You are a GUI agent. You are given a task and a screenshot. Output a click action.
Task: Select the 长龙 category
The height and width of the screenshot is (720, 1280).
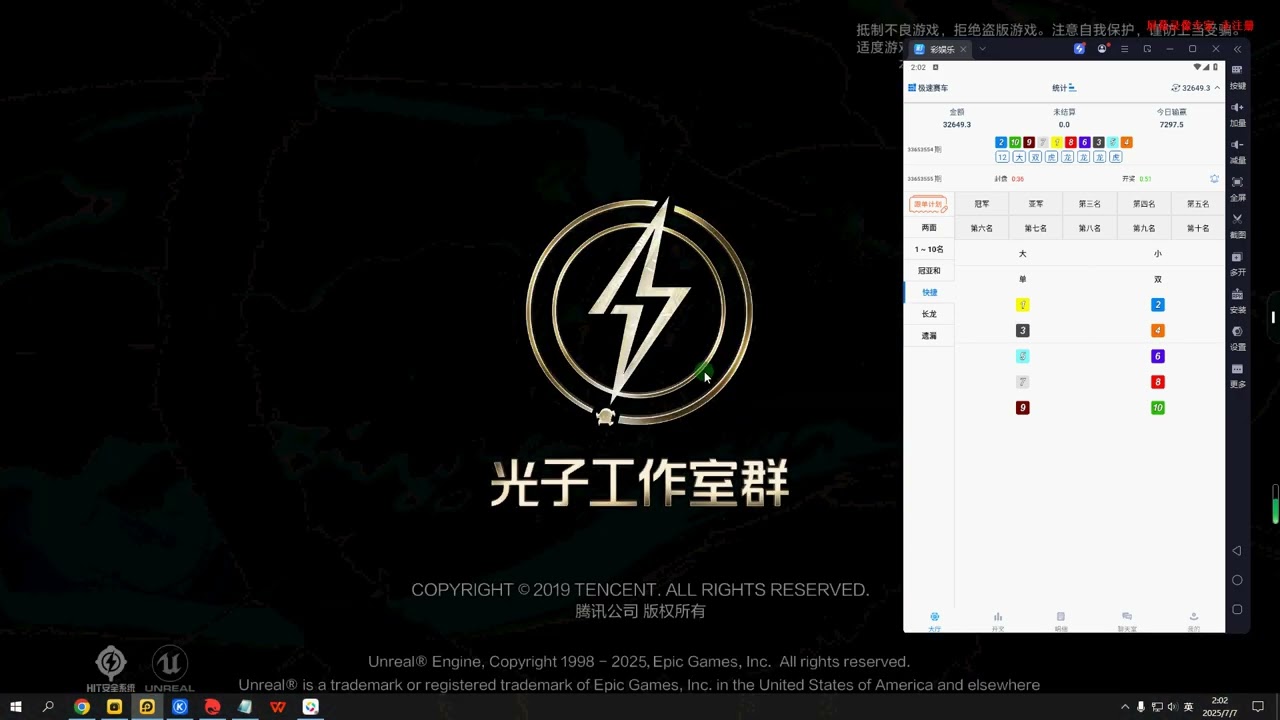(x=929, y=314)
